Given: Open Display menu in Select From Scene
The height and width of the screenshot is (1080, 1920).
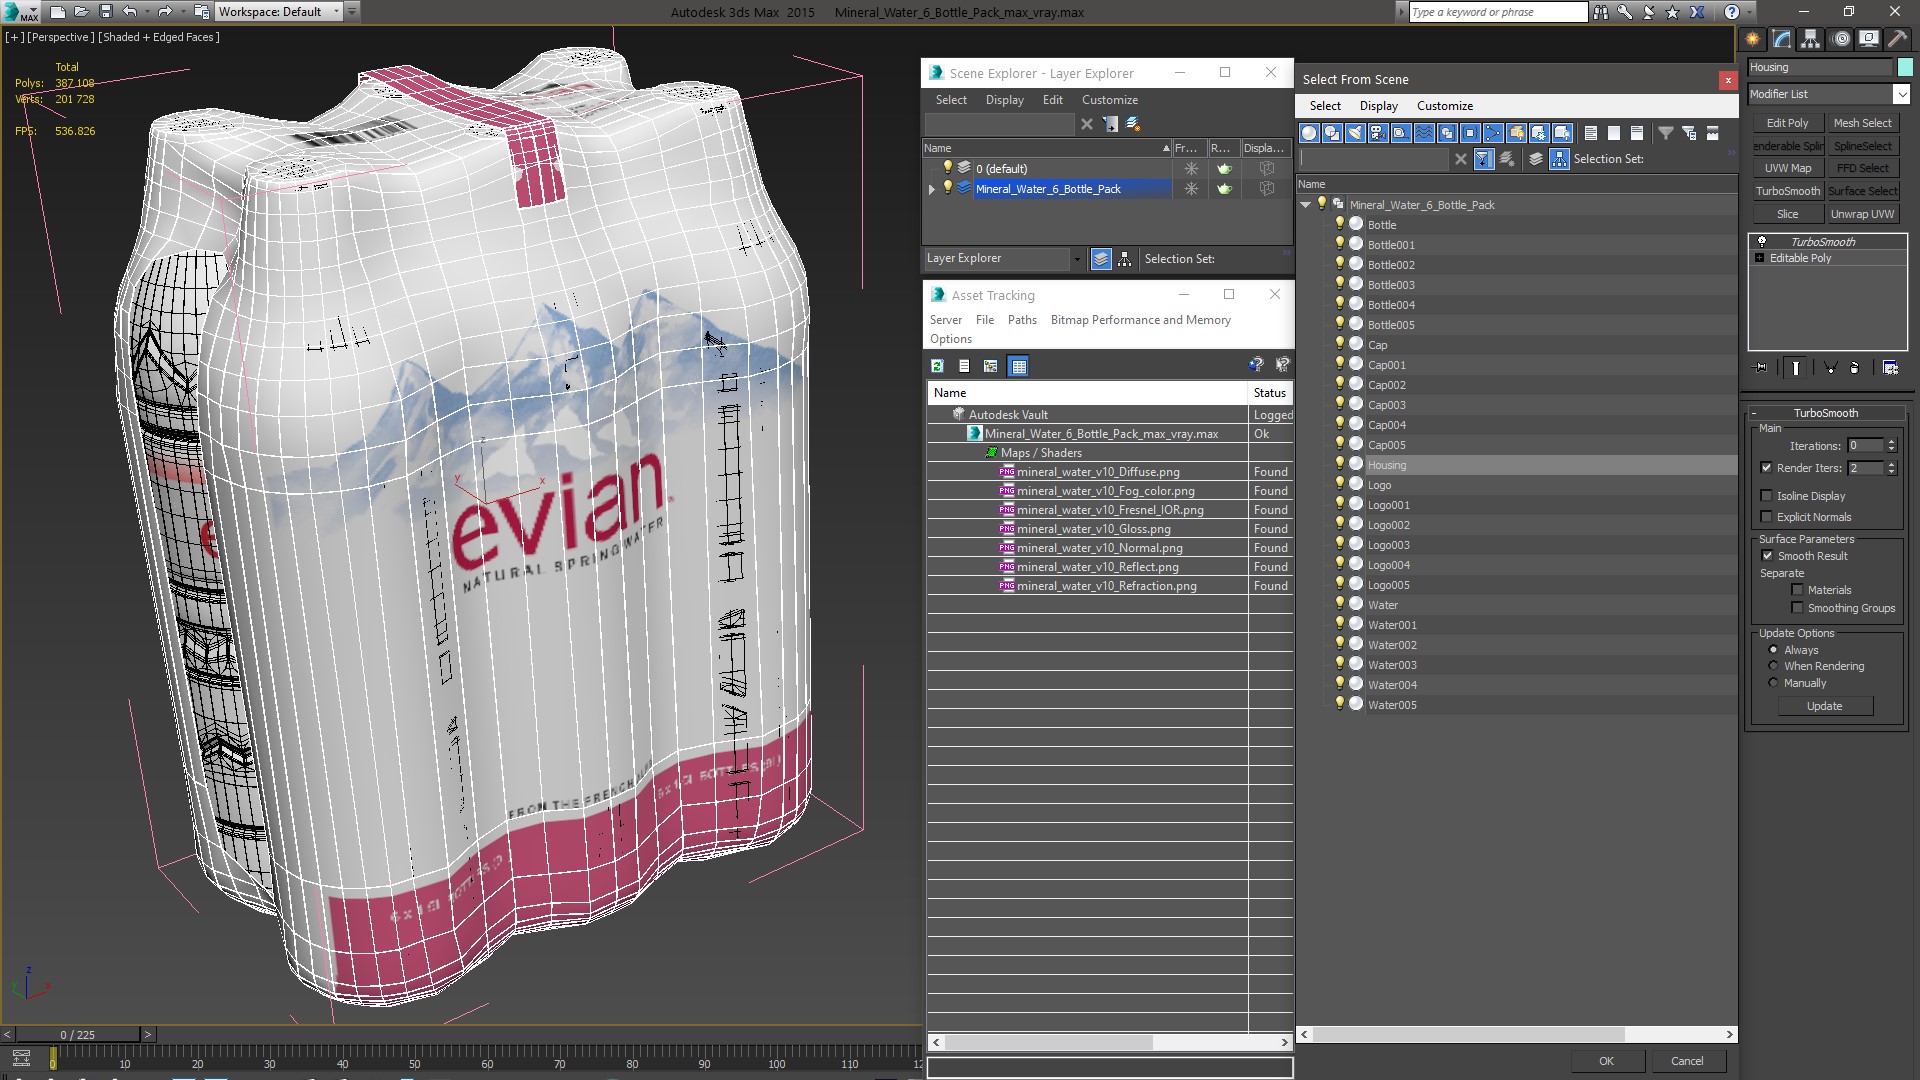Looking at the screenshot, I should click(1378, 106).
